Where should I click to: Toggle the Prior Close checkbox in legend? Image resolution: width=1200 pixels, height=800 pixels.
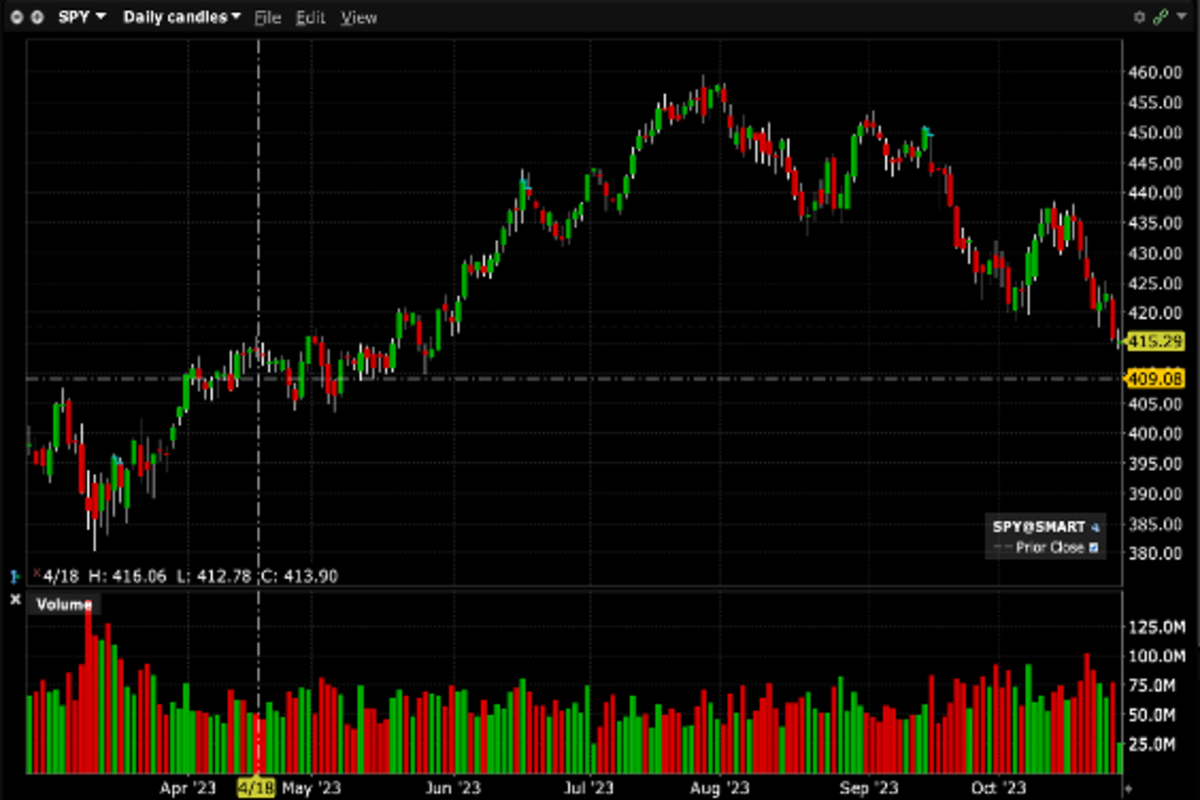[x=1093, y=547]
